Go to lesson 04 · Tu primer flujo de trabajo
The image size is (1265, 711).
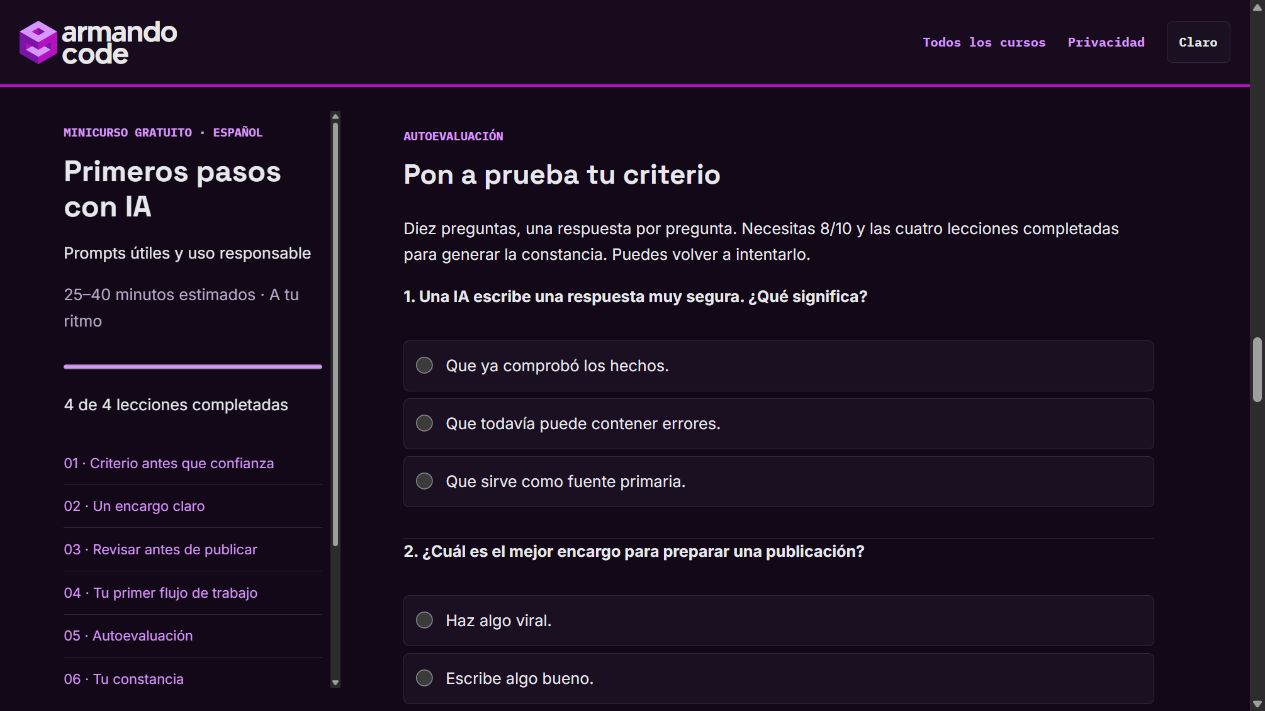(161, 592)
